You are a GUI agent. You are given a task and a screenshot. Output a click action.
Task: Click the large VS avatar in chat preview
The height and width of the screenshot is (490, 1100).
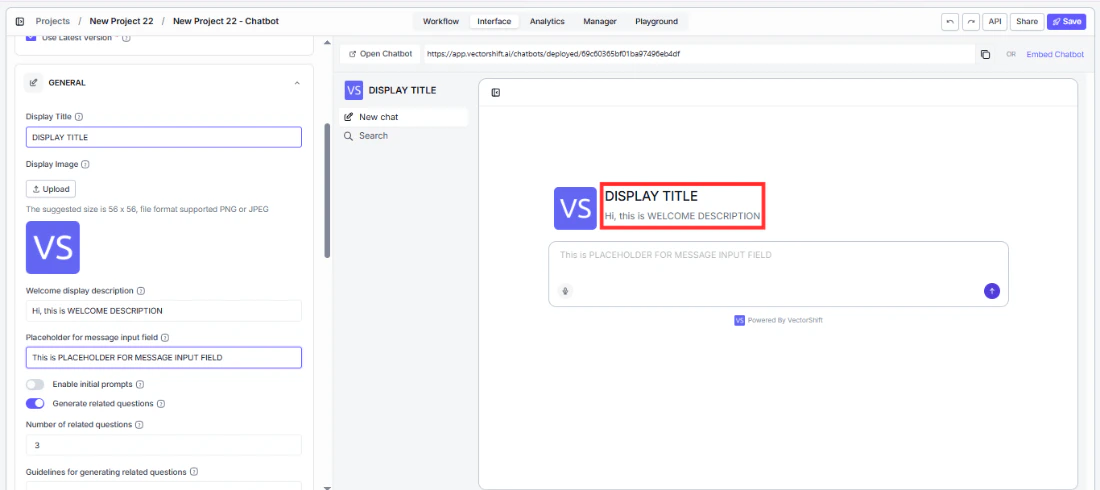click(x=575, y=208)
